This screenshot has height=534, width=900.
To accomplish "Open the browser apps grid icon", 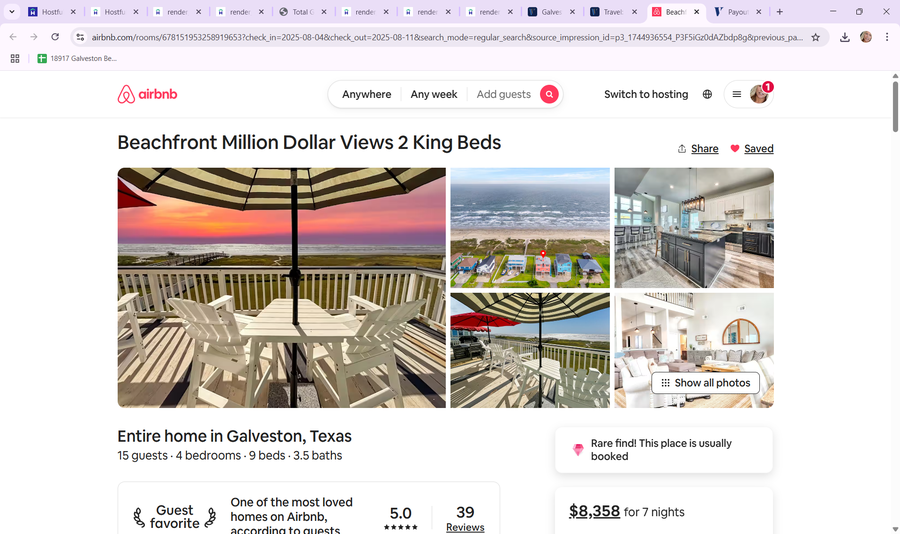I will (15, 59).
